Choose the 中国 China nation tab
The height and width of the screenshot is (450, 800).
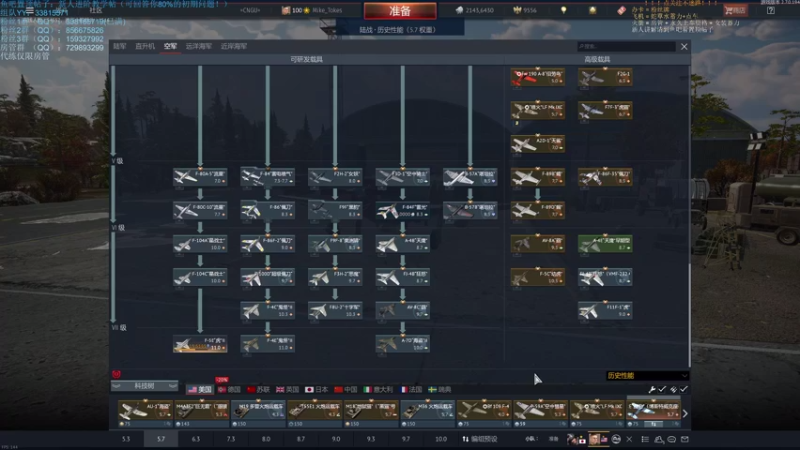(345, 390)
